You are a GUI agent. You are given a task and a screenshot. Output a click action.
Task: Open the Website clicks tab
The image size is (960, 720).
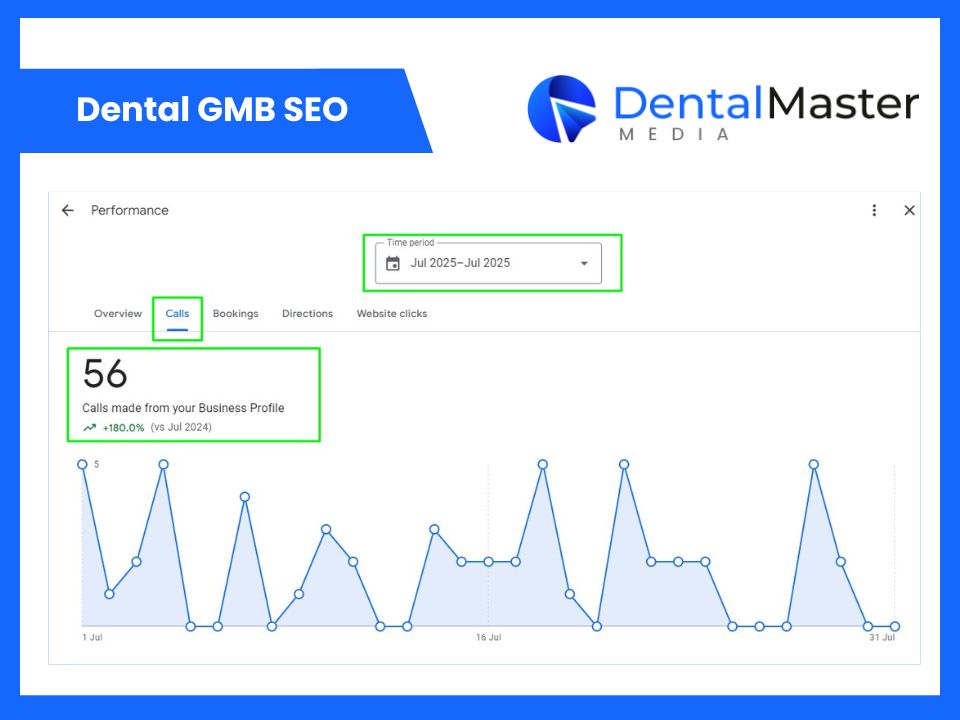pyautogui.click(x=392, y=313)
